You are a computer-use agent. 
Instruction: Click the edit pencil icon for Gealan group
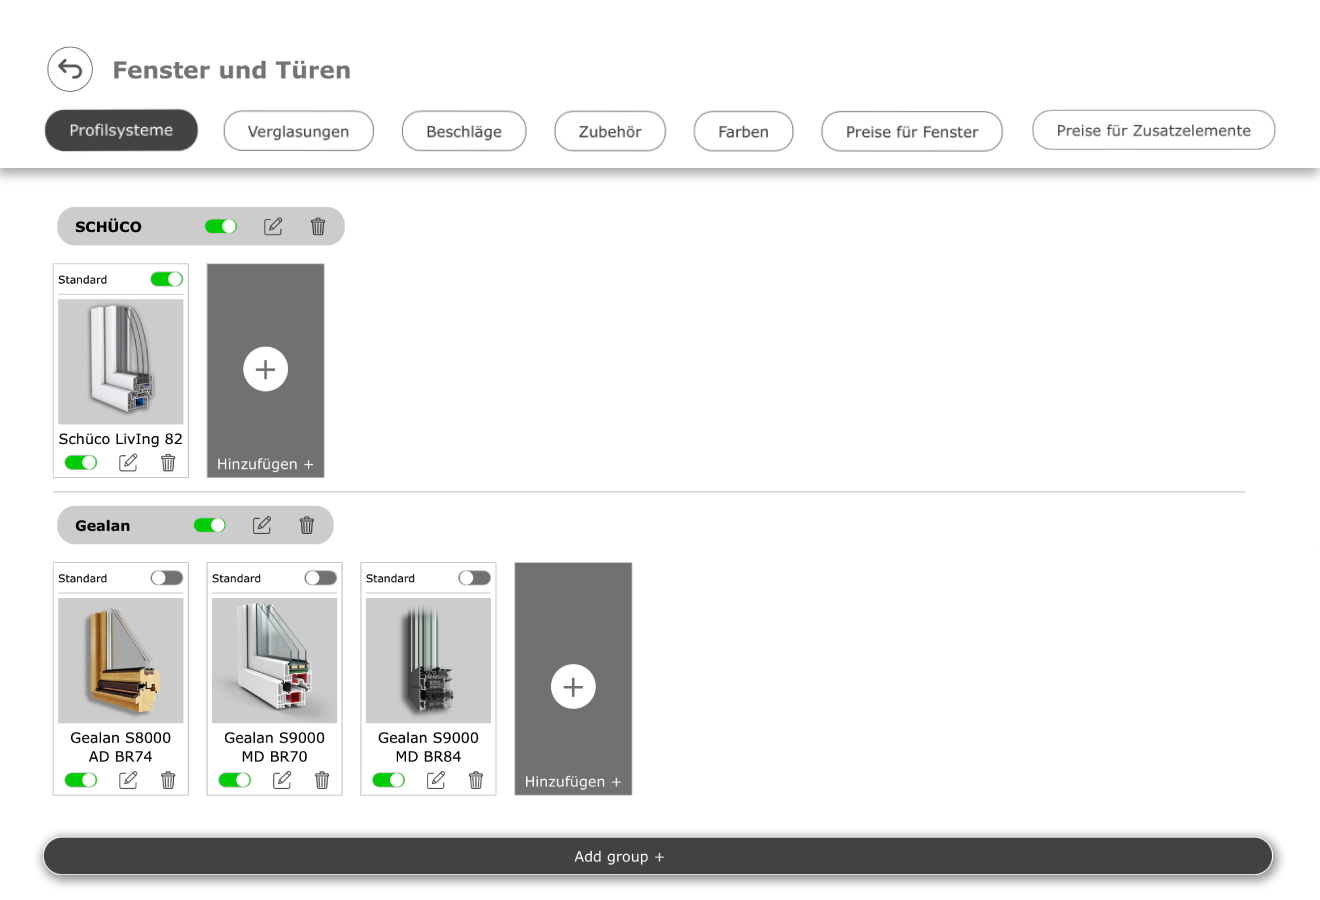(x=262, y=525)
